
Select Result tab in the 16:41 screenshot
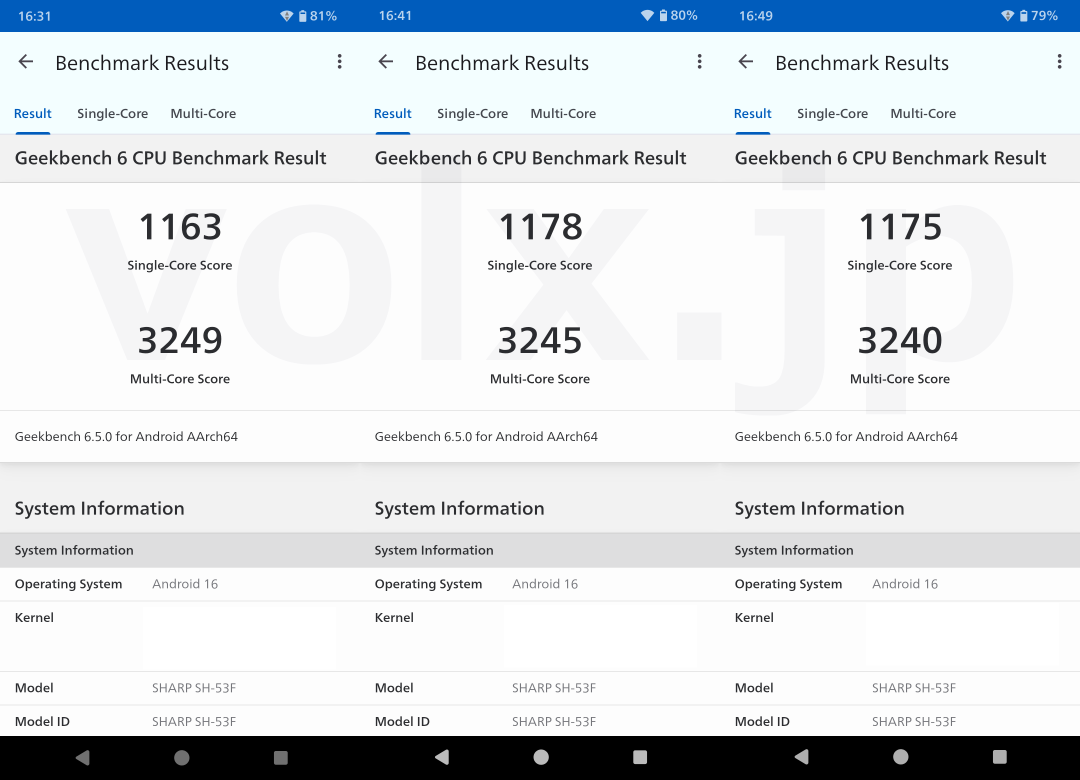point(393,114)
